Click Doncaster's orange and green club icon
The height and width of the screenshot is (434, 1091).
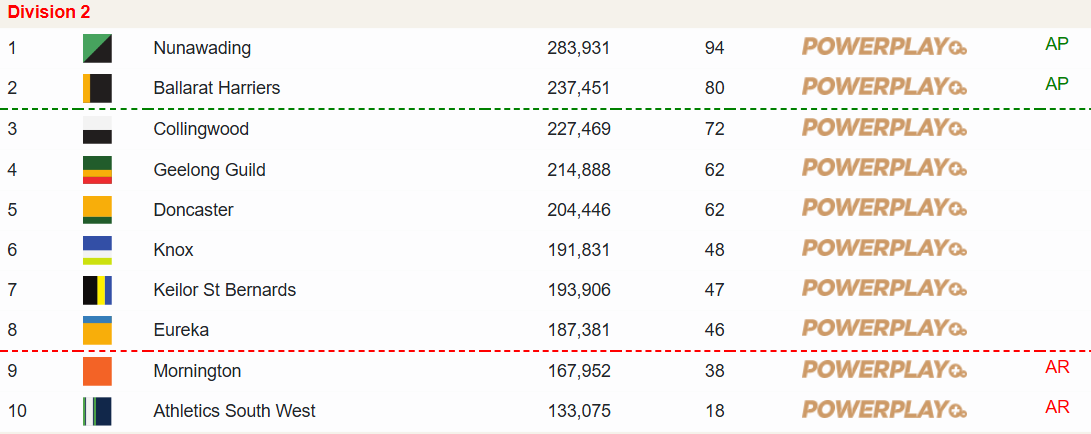coord(97,210)
